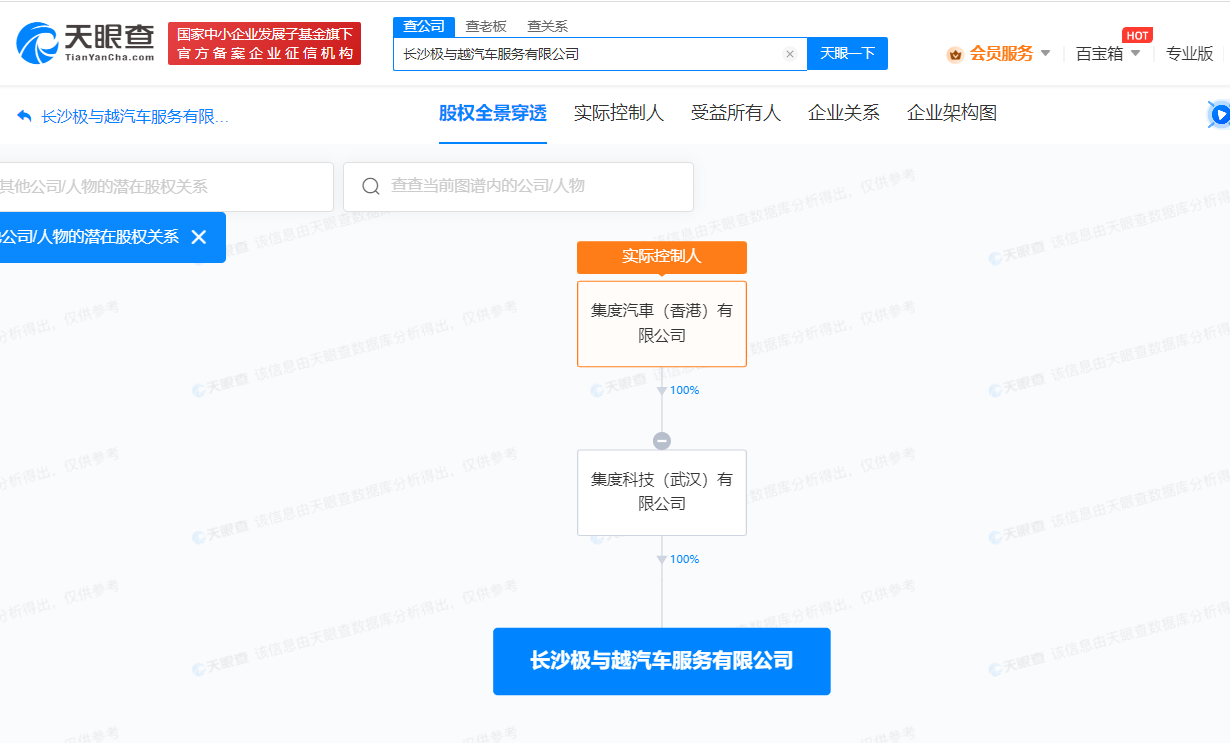
Task: Select the 长沙极与越汽车服务有限公司 node
Action: [662, 661]
